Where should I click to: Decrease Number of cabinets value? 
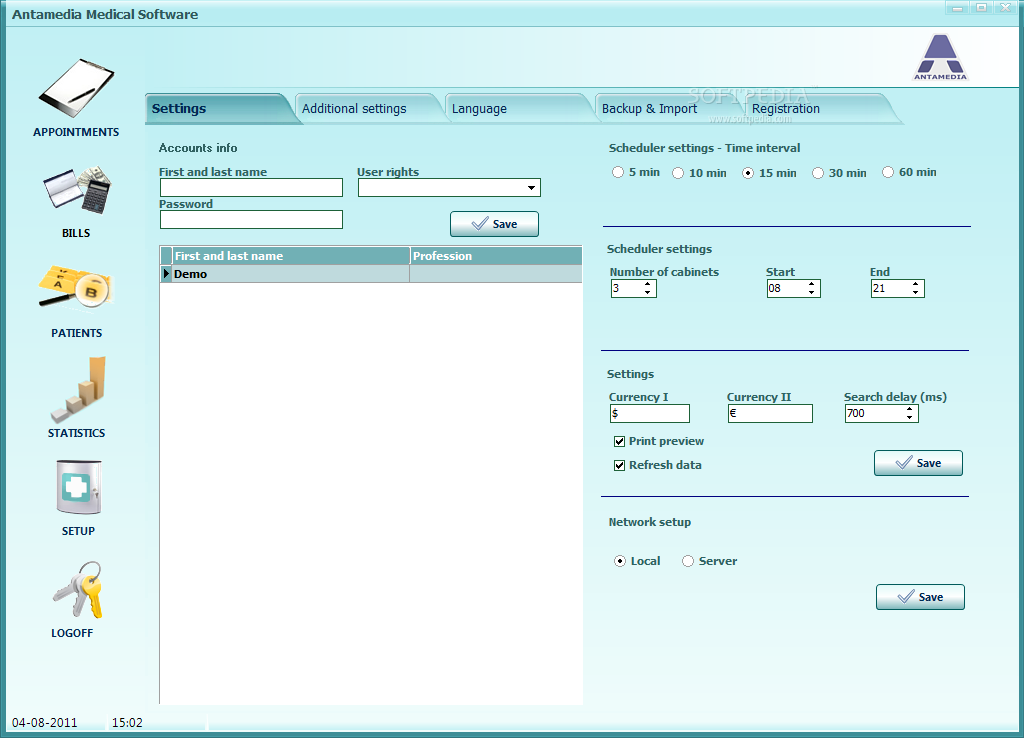coord(647,292)
